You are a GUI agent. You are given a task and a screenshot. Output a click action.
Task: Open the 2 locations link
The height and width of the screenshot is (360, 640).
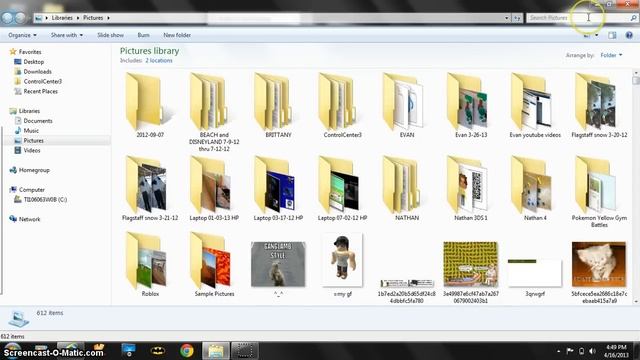tap(159, 60)
